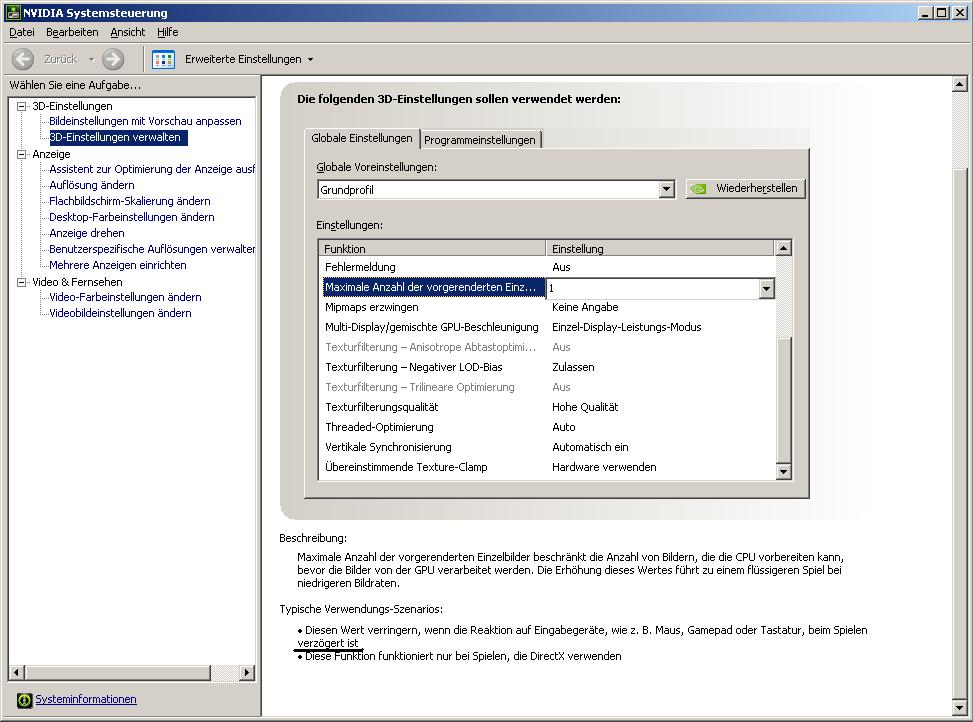Click the Wiederherstellen button
973x722 pixels.
point(745,189)
